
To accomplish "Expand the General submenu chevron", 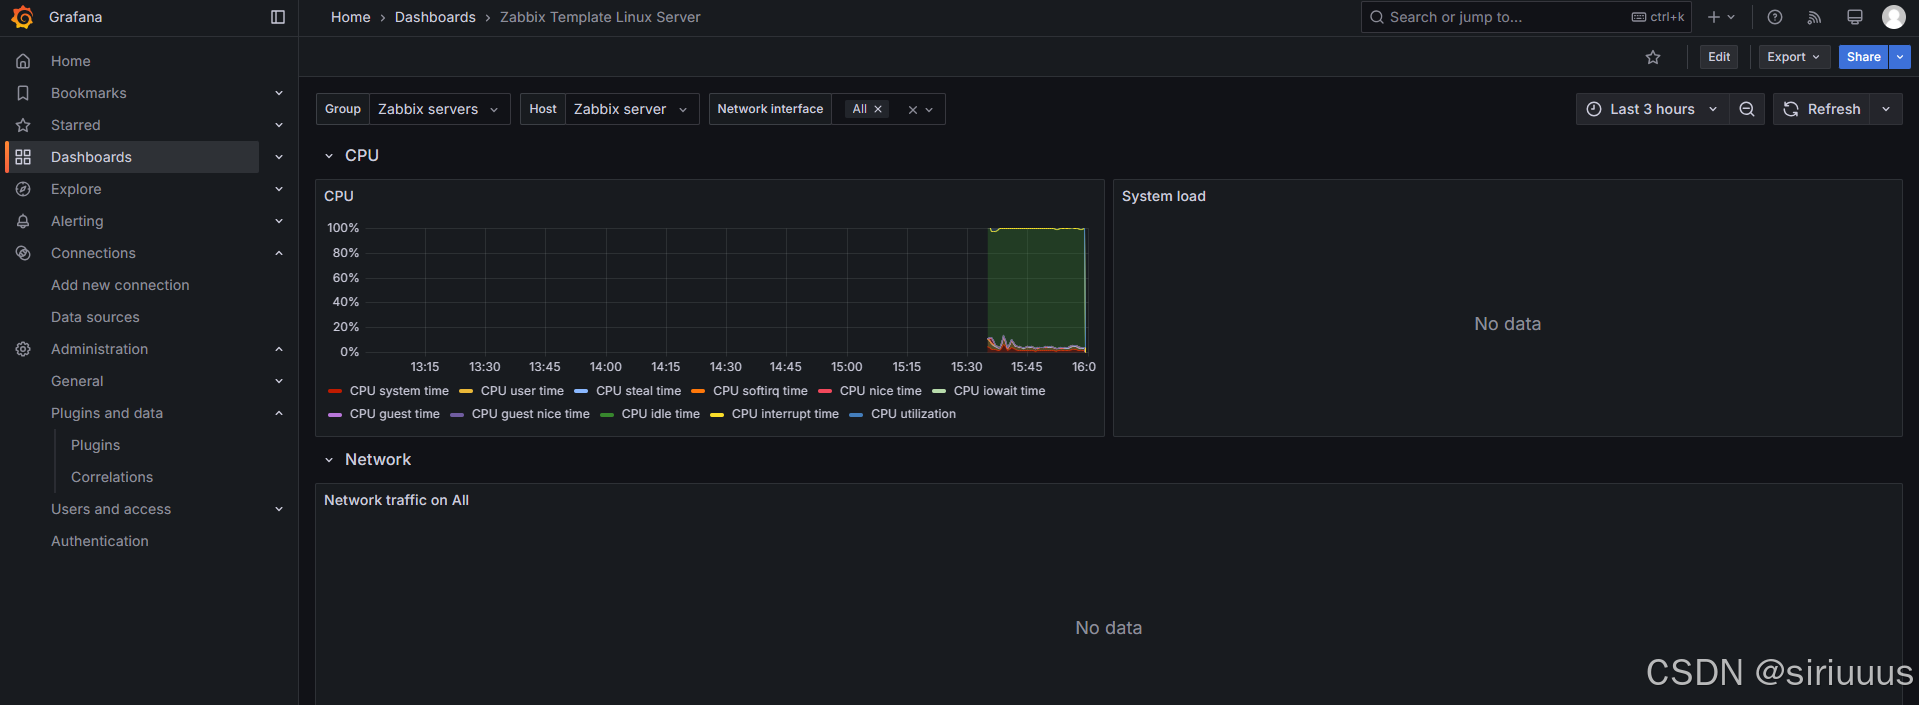I will tap(279, 381).
